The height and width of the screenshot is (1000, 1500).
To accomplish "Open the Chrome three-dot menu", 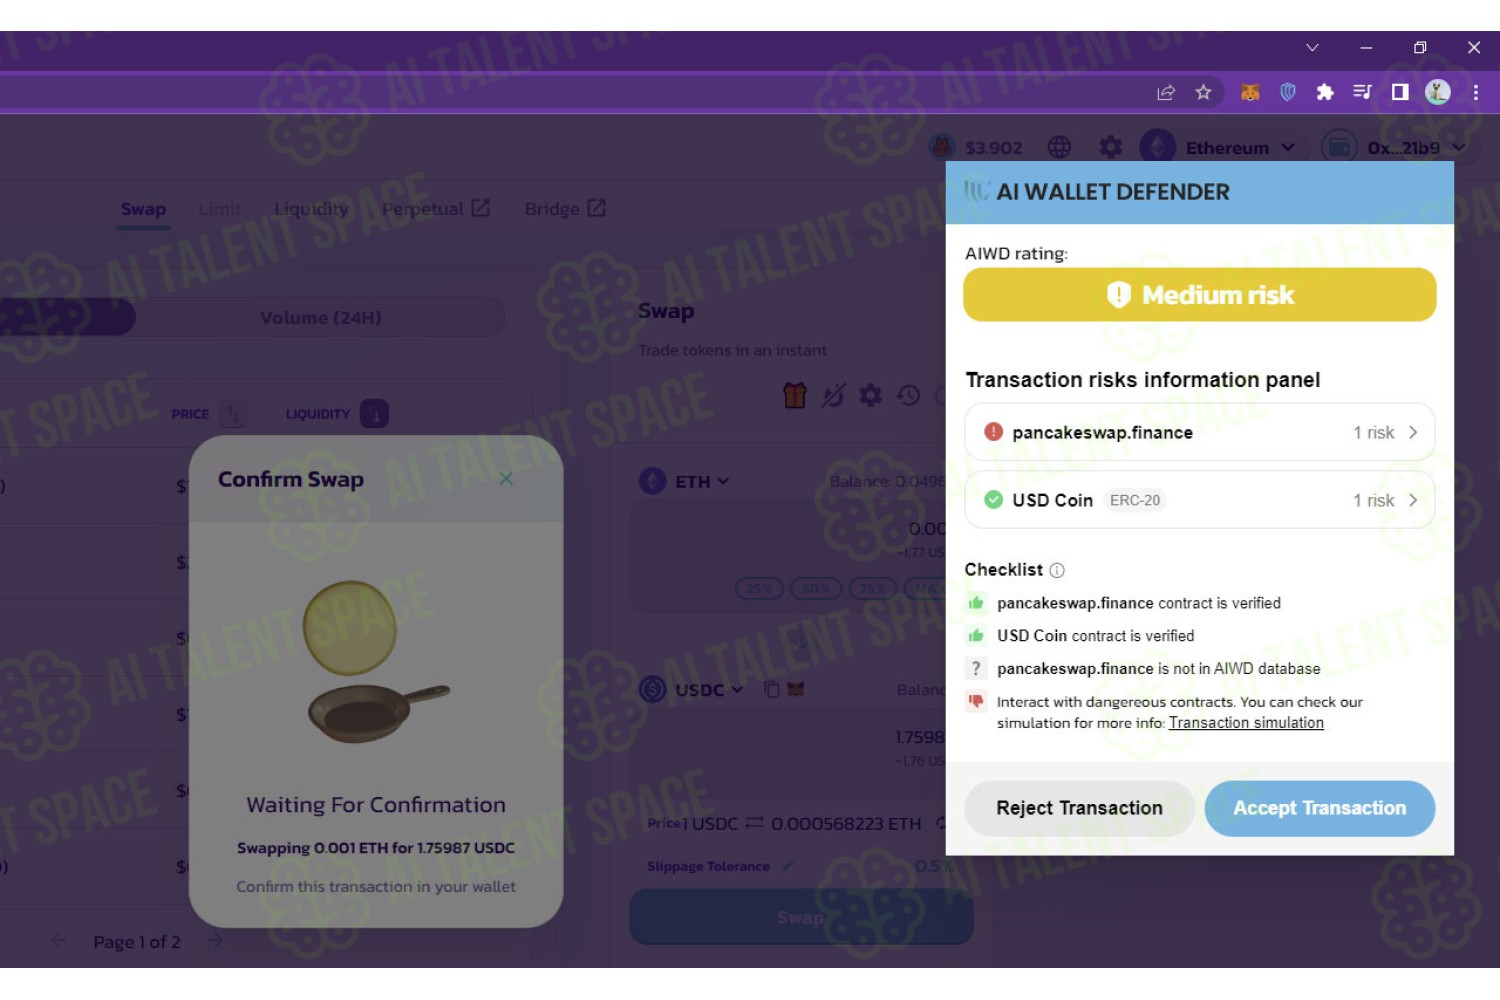I will tap(1476, 92).
